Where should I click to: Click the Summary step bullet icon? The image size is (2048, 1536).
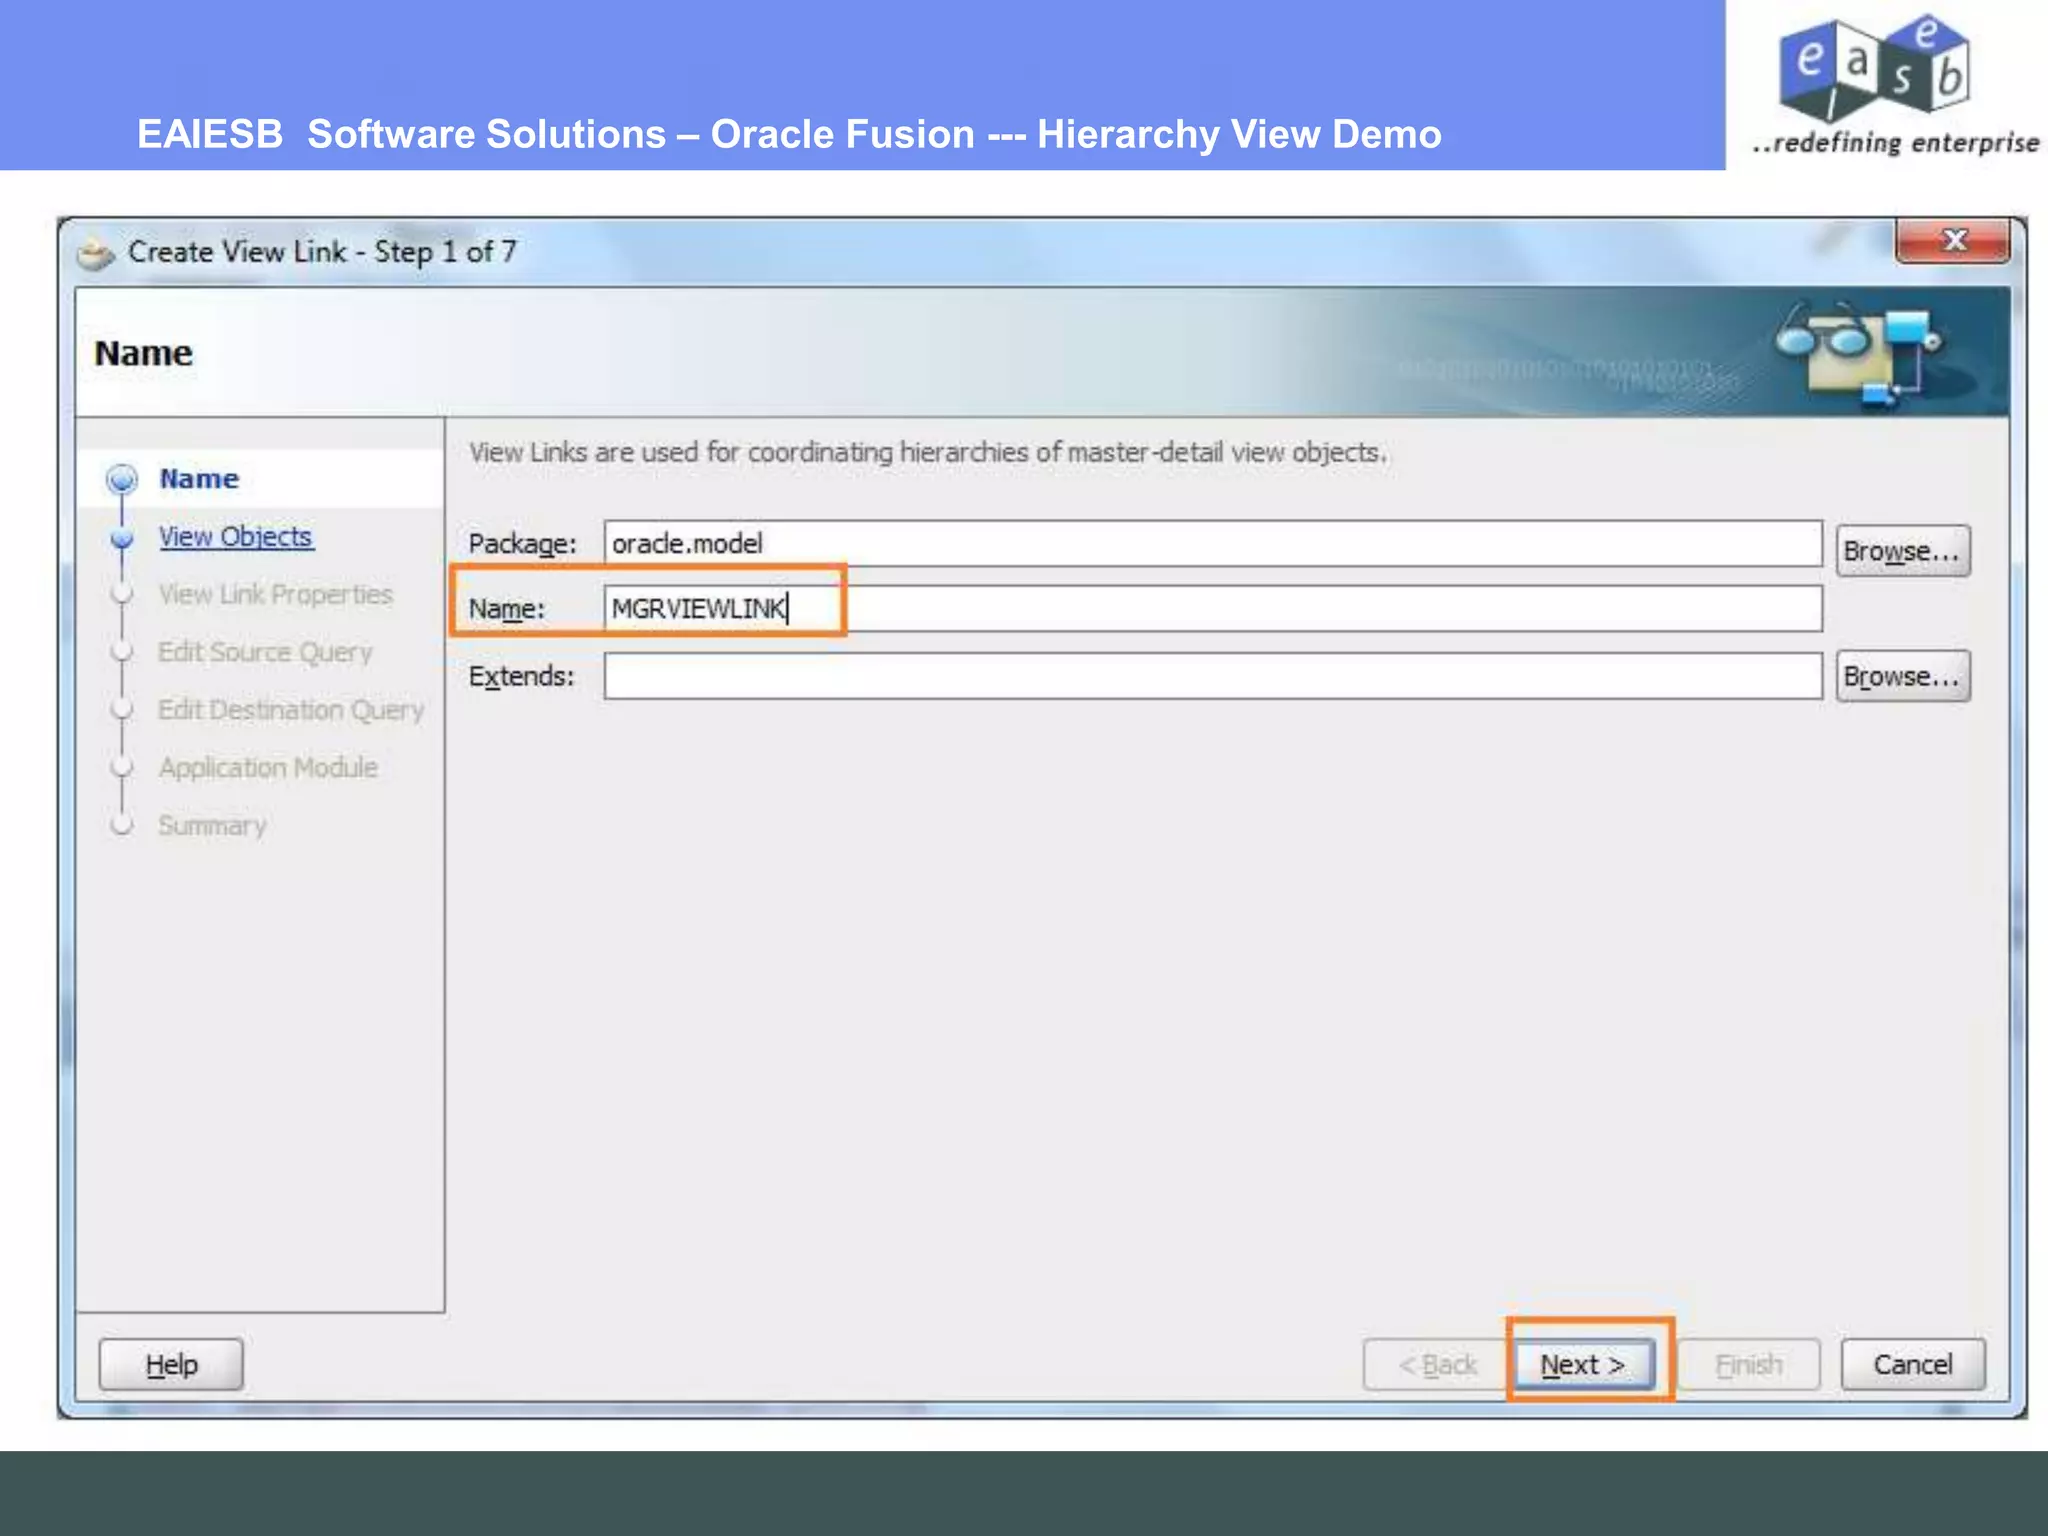(122, 825)
